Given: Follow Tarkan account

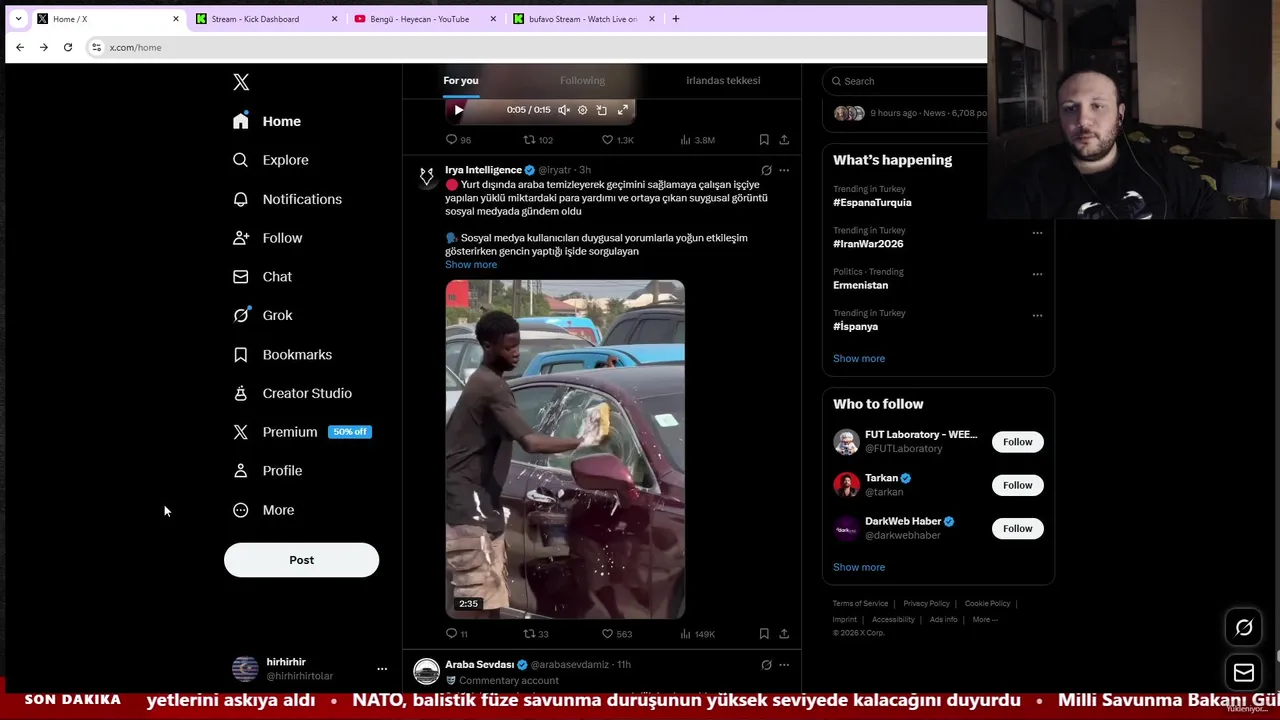Looking at the screenshot, I should [x=1017, y=485].
